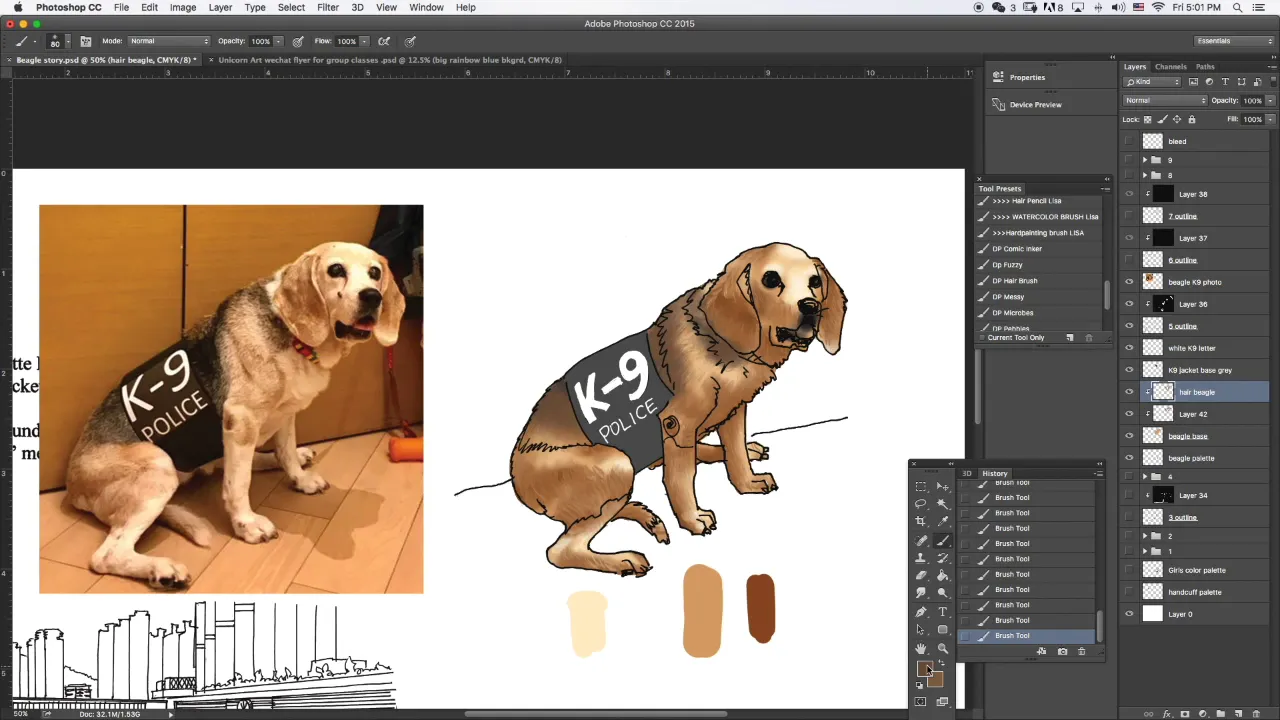1280x720 pixels.
Task: Filter layers by type layers
Action: pos(1225,81)
